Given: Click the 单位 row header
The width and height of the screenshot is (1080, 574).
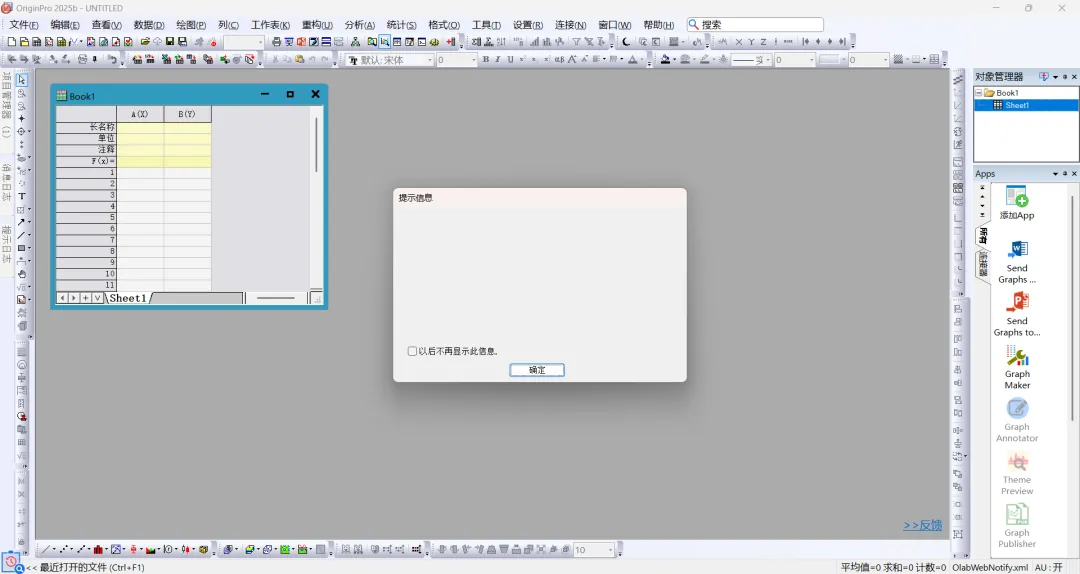Looking at the screenshot, I should (x=86, y=138).
